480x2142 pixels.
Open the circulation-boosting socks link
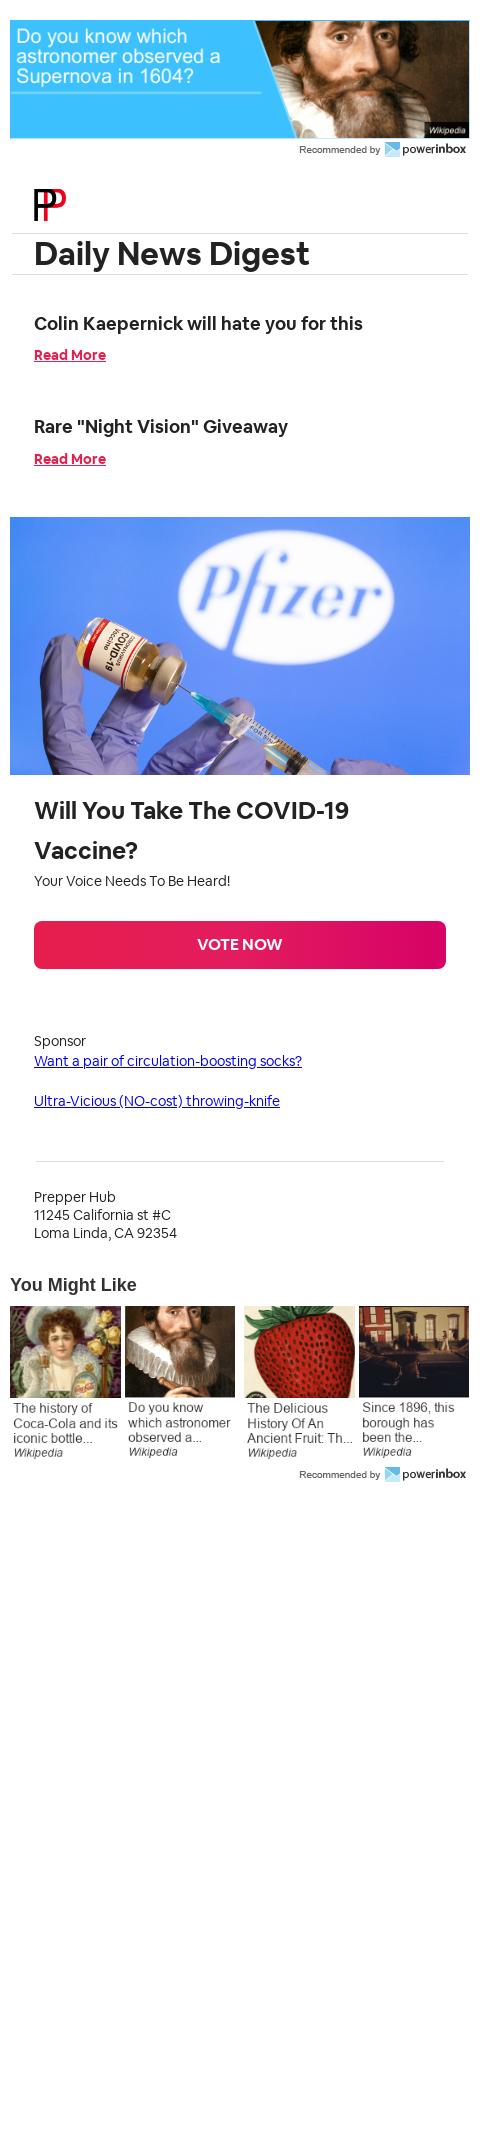pos(168,1061)
